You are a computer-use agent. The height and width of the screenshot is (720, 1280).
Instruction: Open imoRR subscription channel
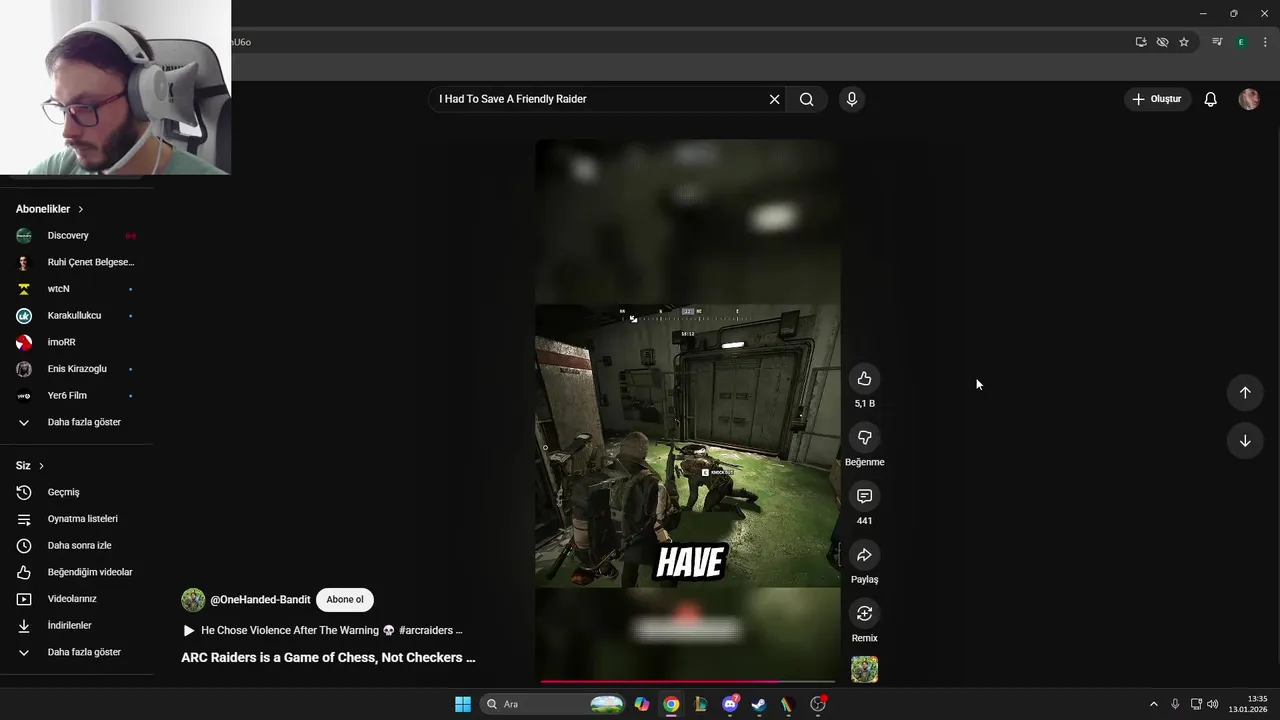click(77, 342)
